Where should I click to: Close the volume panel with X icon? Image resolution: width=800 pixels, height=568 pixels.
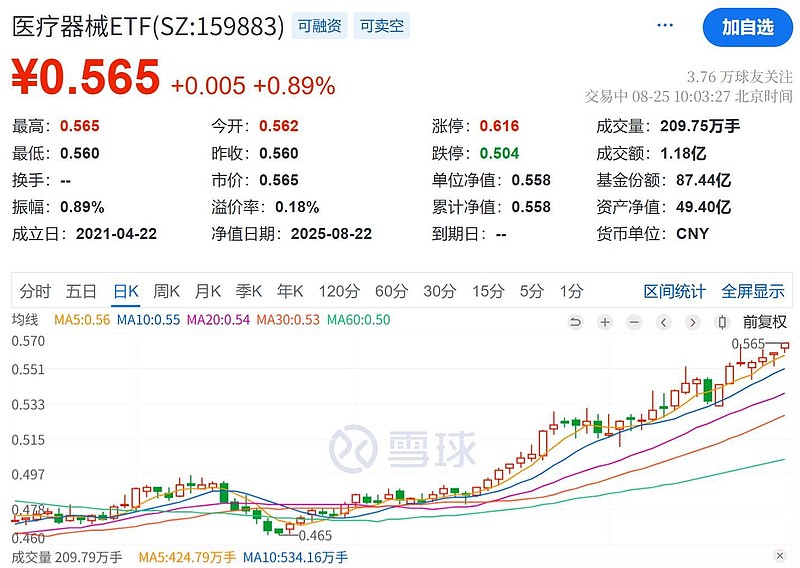(779, 556)
